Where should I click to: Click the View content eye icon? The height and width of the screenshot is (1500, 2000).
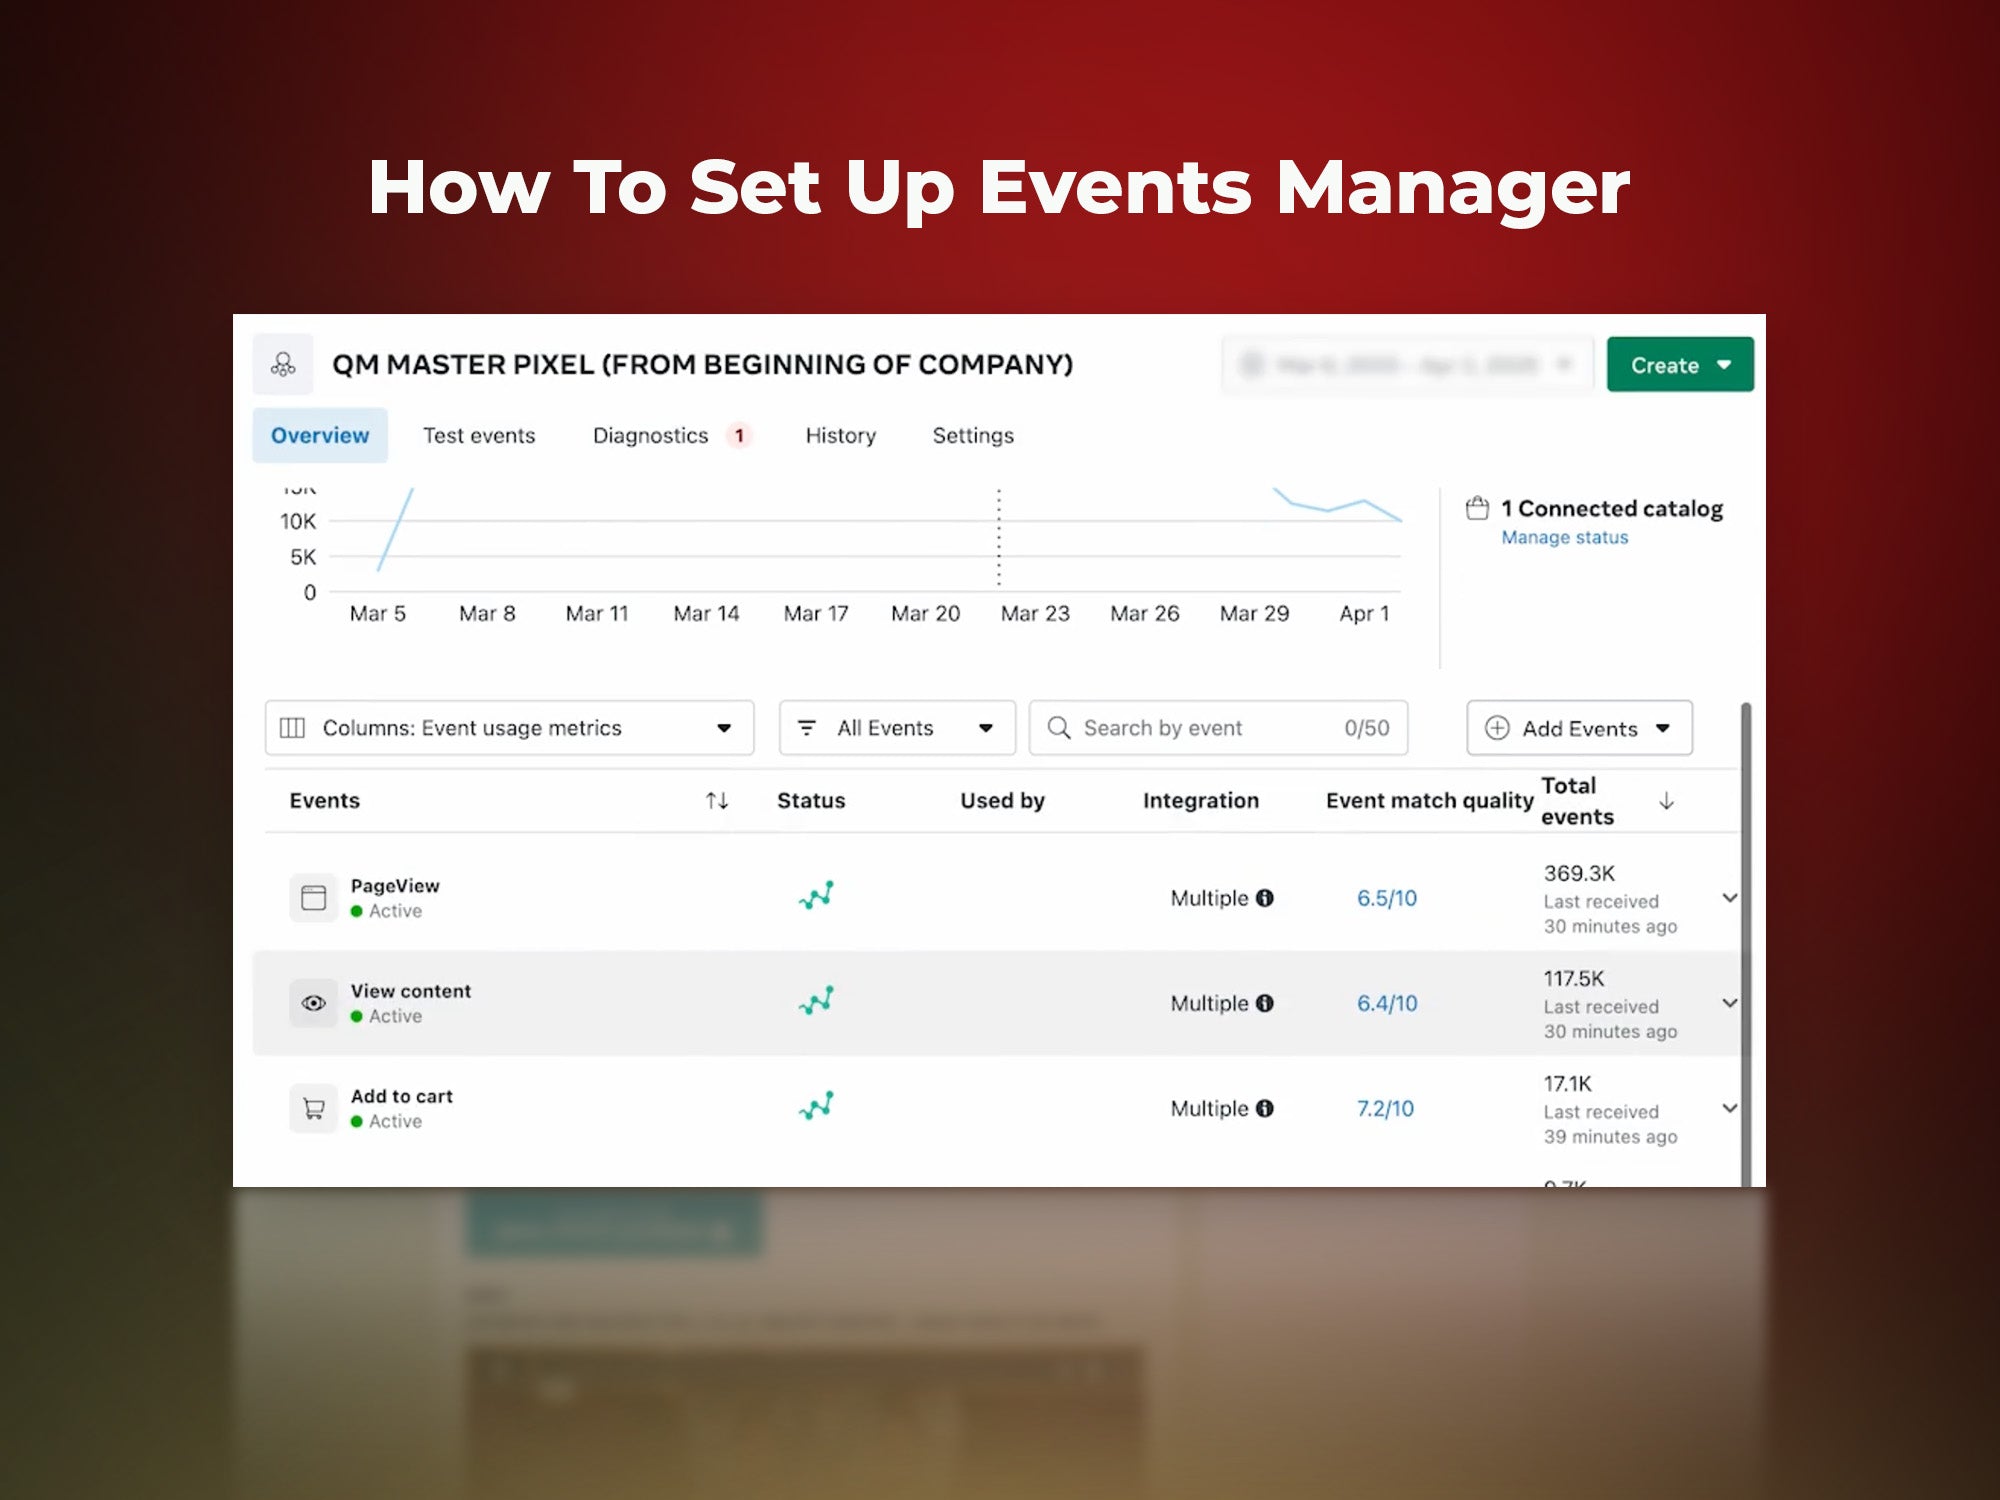313,1003
